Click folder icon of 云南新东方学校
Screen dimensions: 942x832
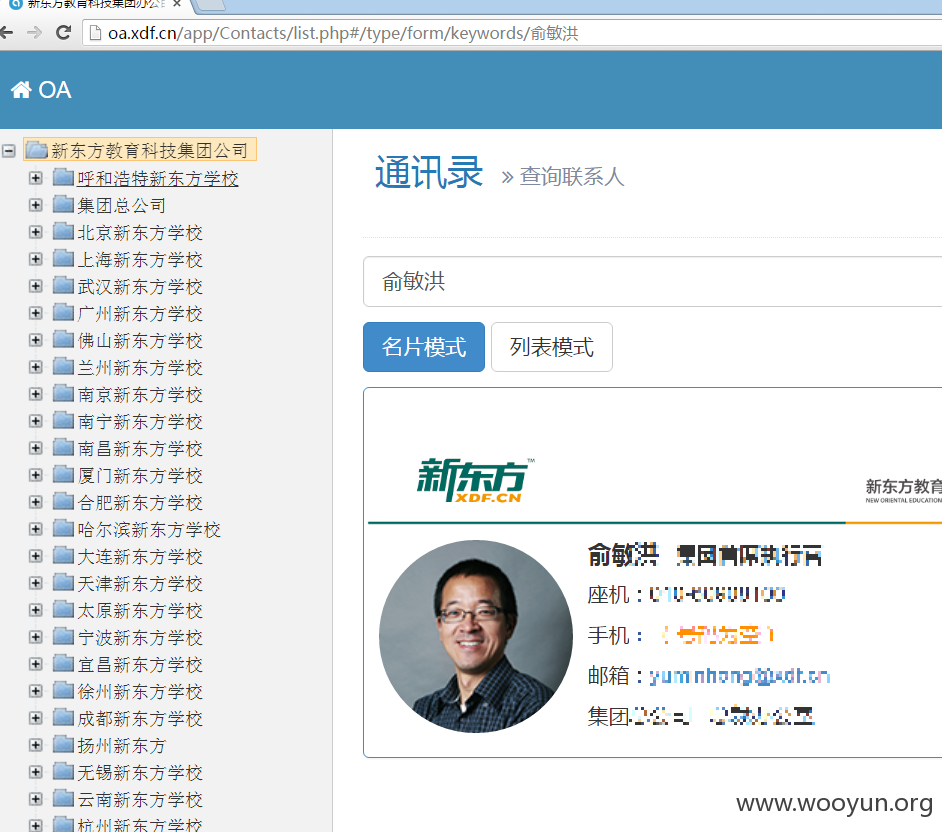coord(63,798)
